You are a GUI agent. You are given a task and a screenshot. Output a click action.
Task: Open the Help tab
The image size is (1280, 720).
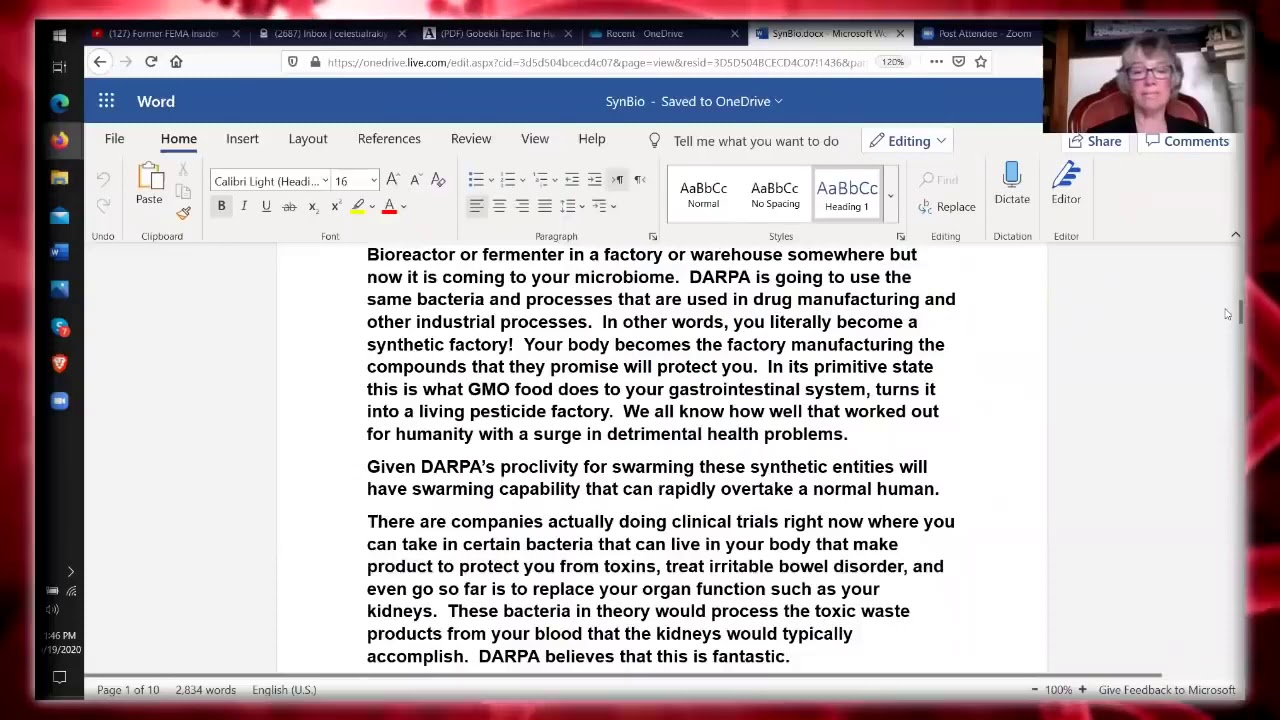tap(592, 139)
